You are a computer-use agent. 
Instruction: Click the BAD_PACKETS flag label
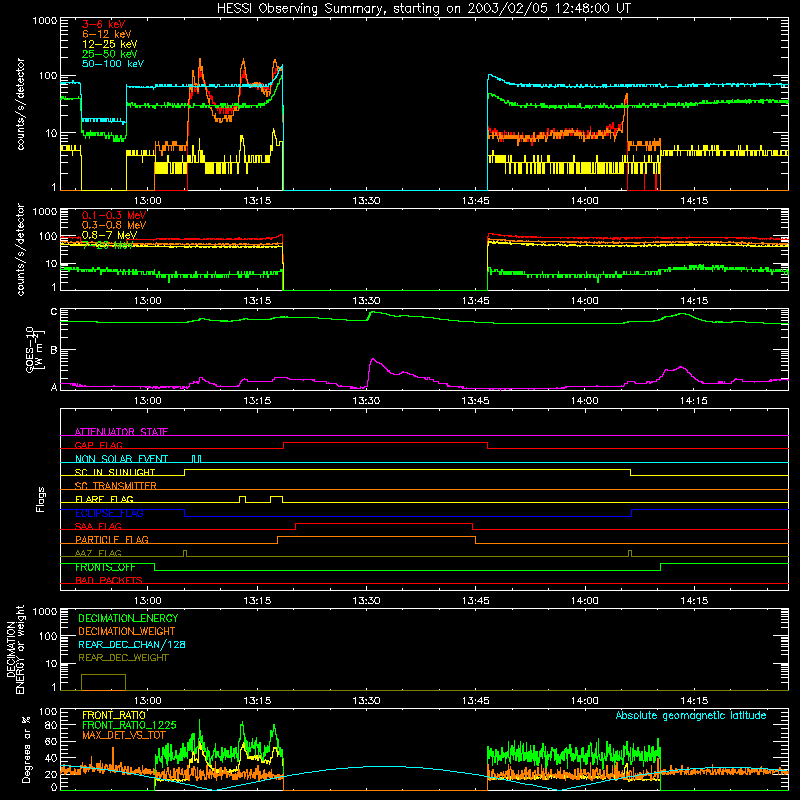[109, 580]
